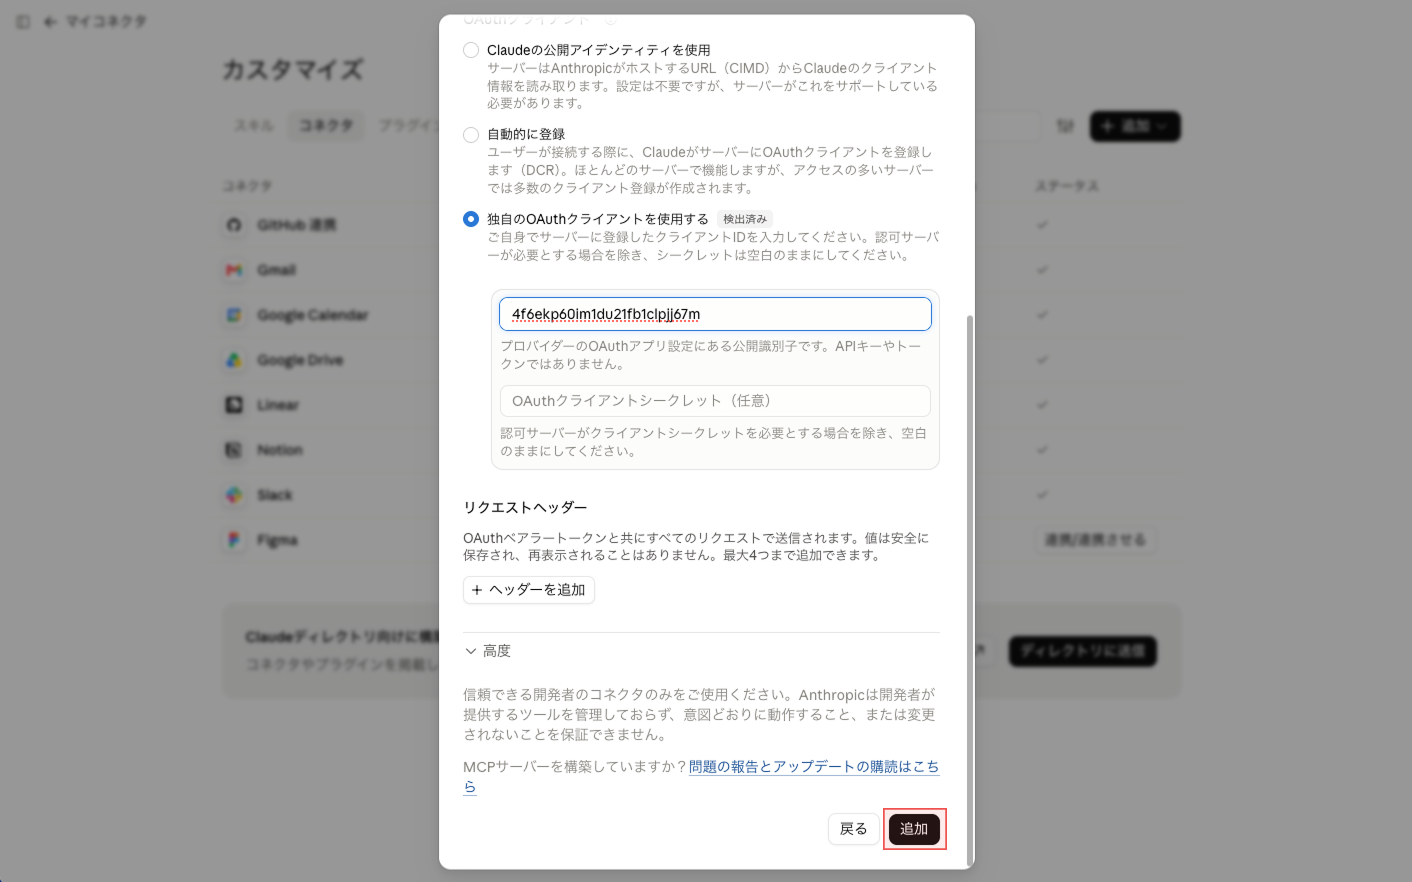Toggle the sidebar panel icon

[23, 21]
